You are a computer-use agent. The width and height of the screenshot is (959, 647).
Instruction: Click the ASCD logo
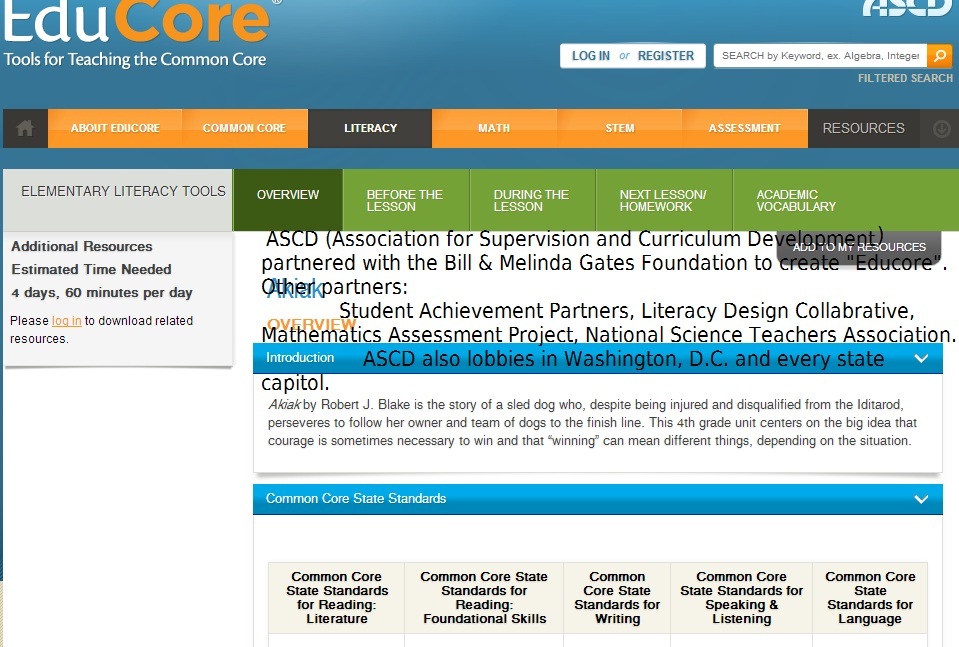tap(907, 7)
